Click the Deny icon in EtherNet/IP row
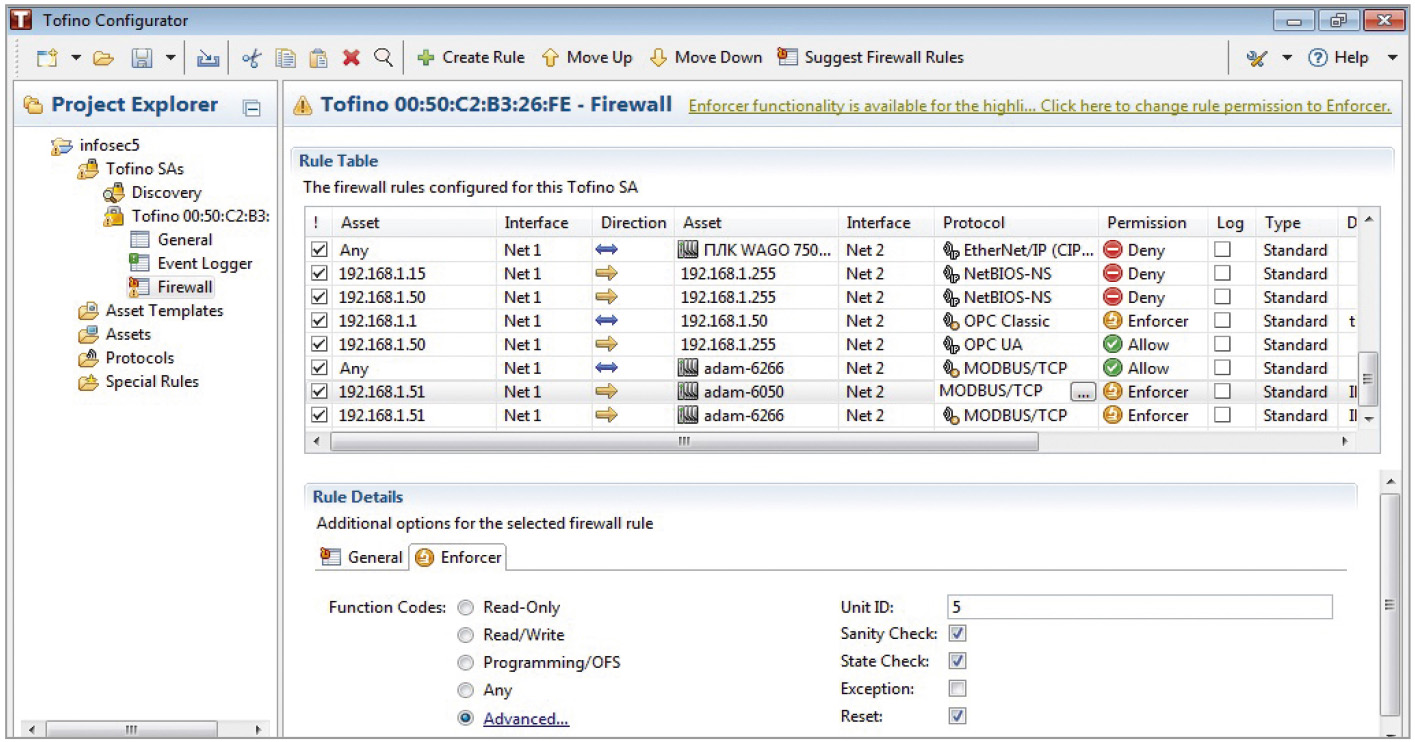This screenshot has height=742, width=1415. pyautogui.click(x=1113, y=250)
